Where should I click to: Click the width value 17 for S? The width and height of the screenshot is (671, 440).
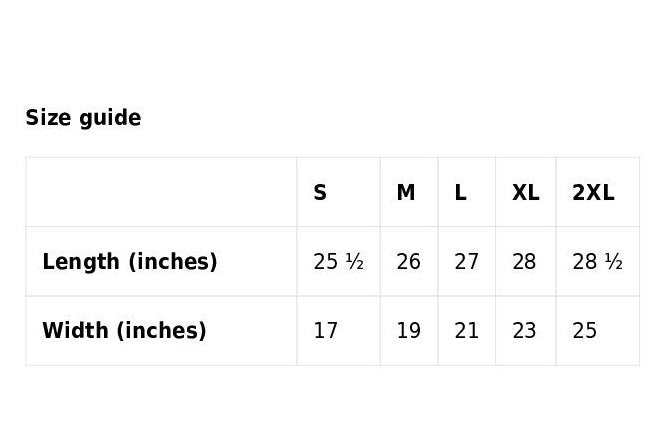point(326,330)
